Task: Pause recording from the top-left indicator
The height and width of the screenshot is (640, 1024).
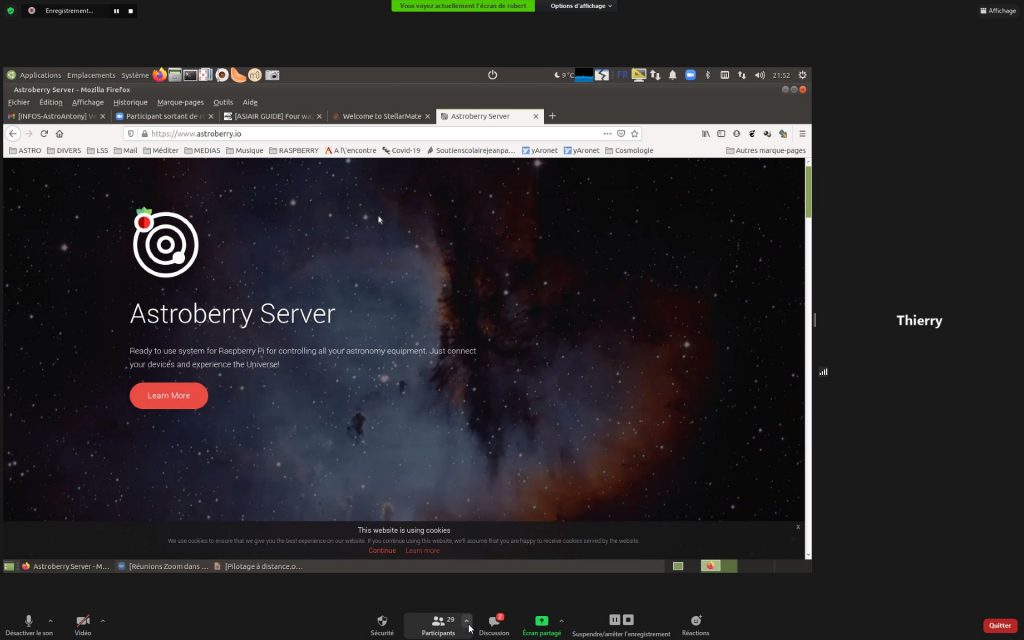Action: click(x=116, y=11)
